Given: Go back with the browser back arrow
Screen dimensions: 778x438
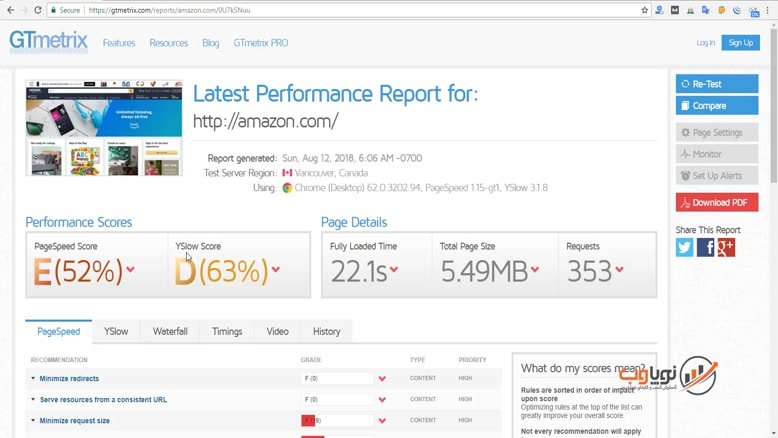Looking at the screenshot, I should point(10,10).
